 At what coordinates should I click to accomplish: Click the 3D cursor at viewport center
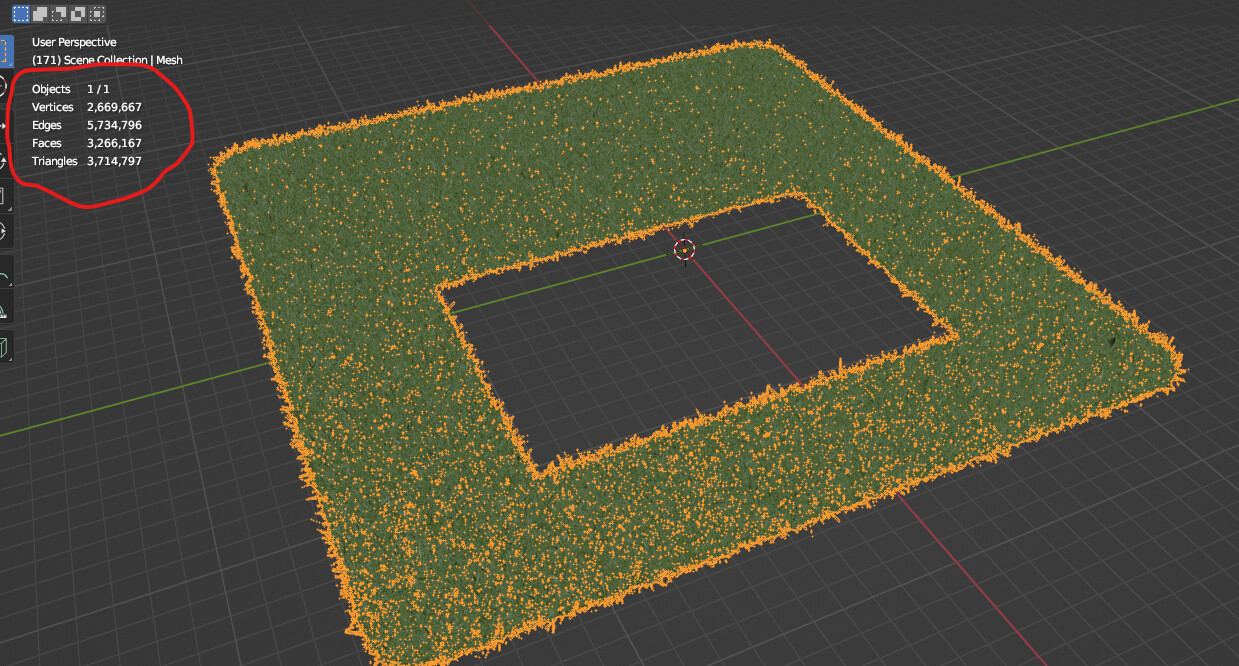[685, 250]
